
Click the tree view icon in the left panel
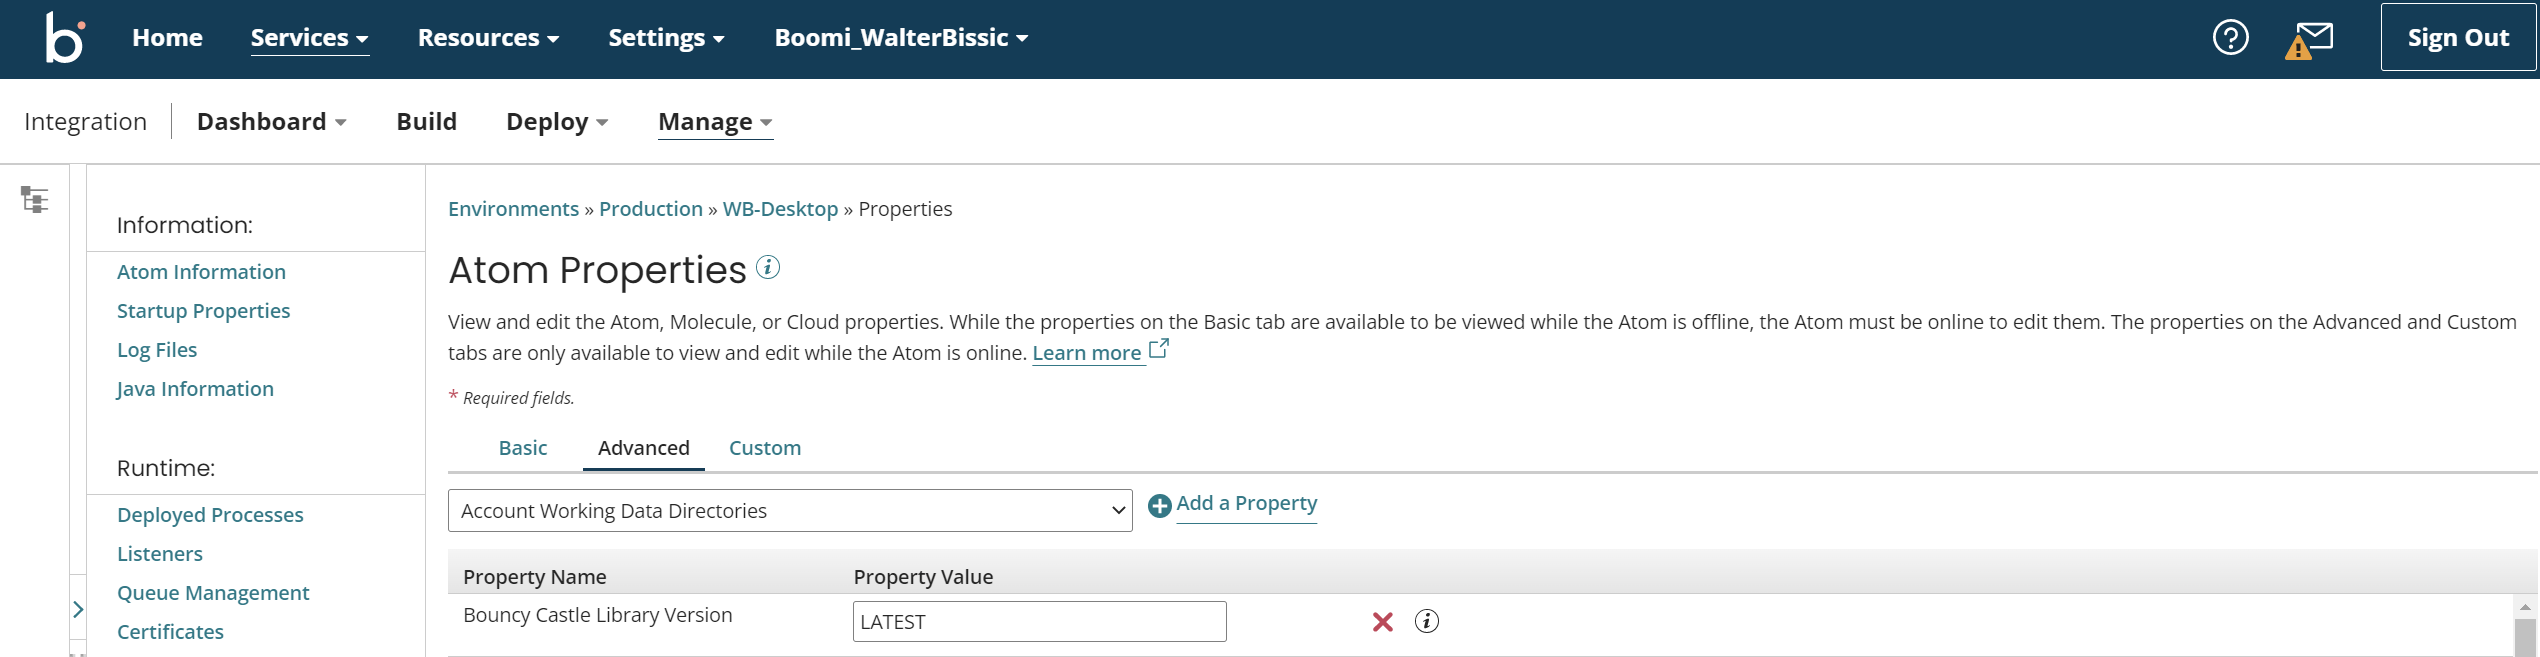click(36, 200)
